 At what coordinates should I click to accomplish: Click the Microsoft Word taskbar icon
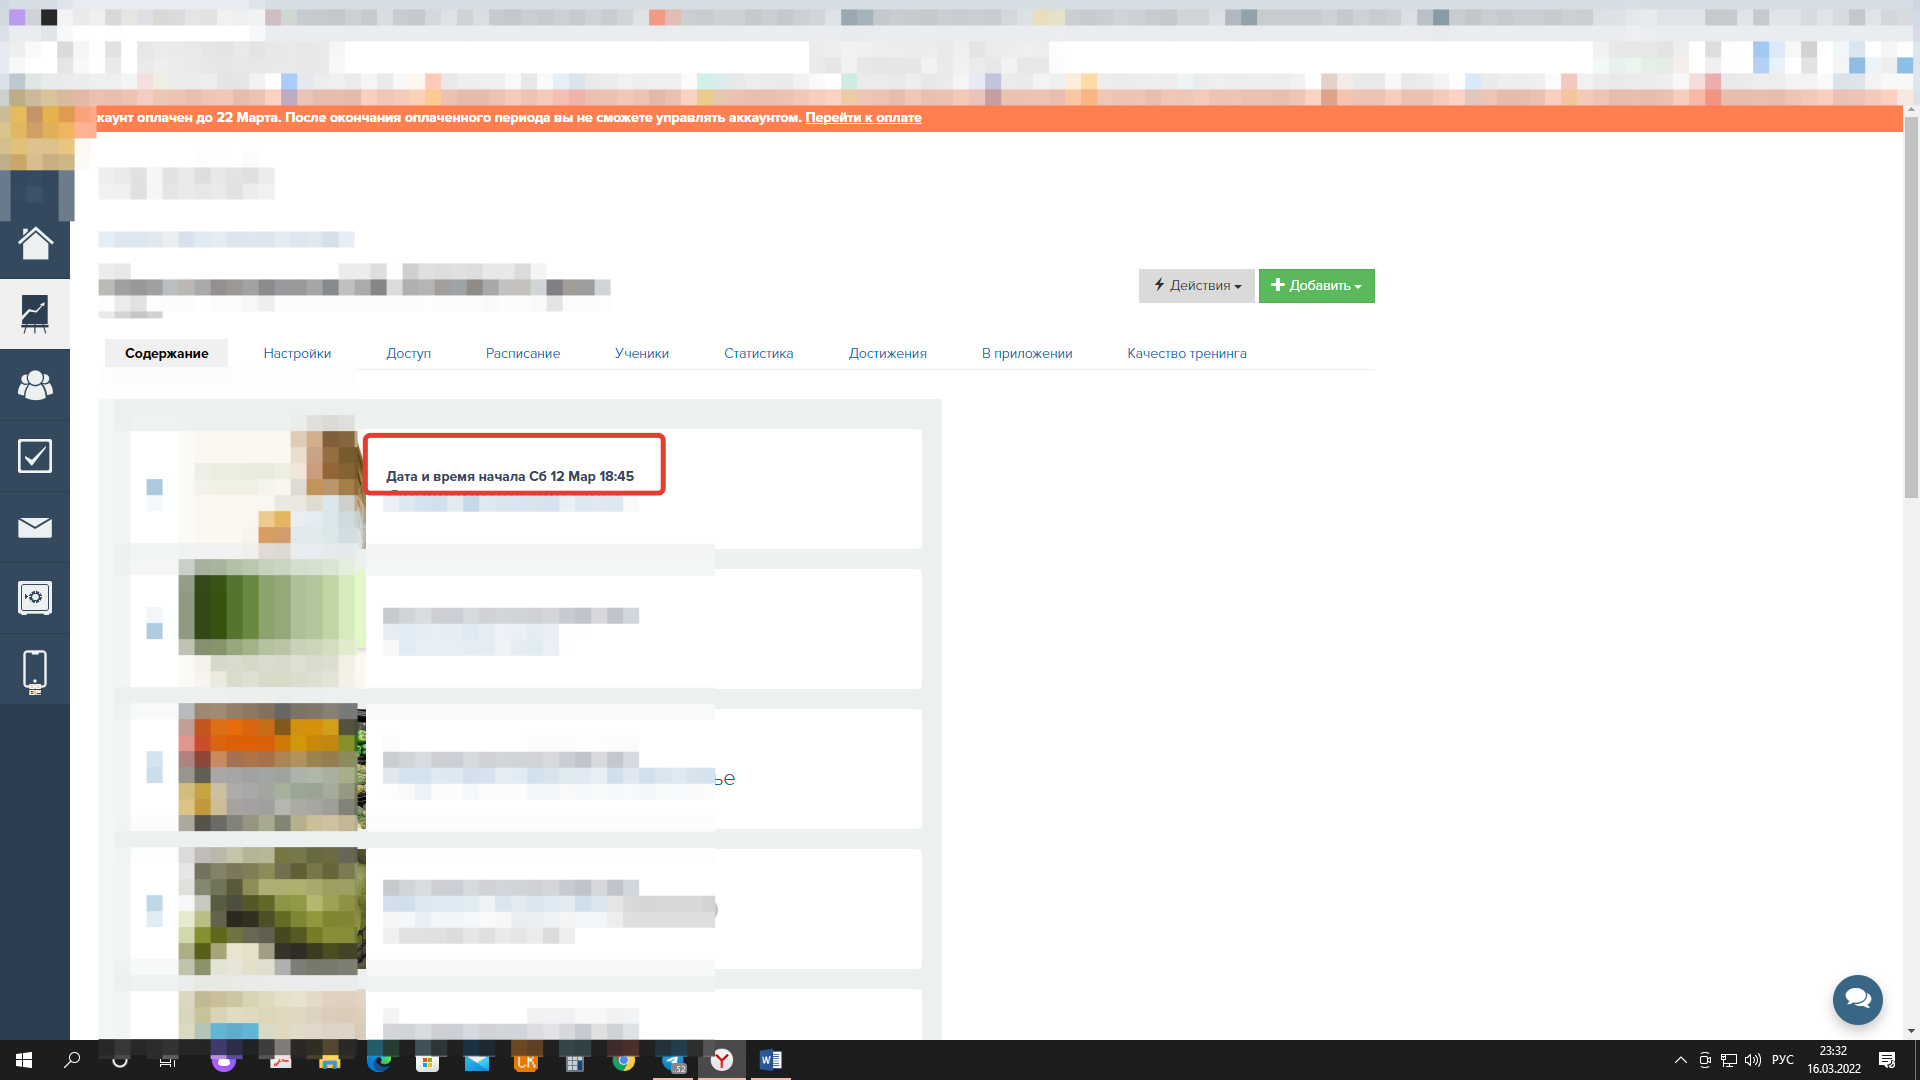(x=770, y=1060)
